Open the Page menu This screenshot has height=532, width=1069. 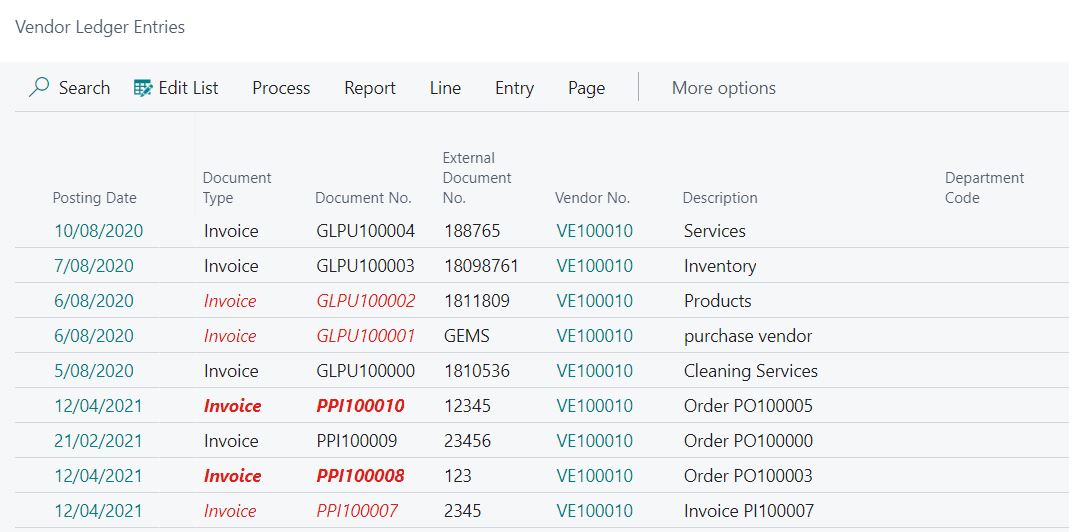586,88
